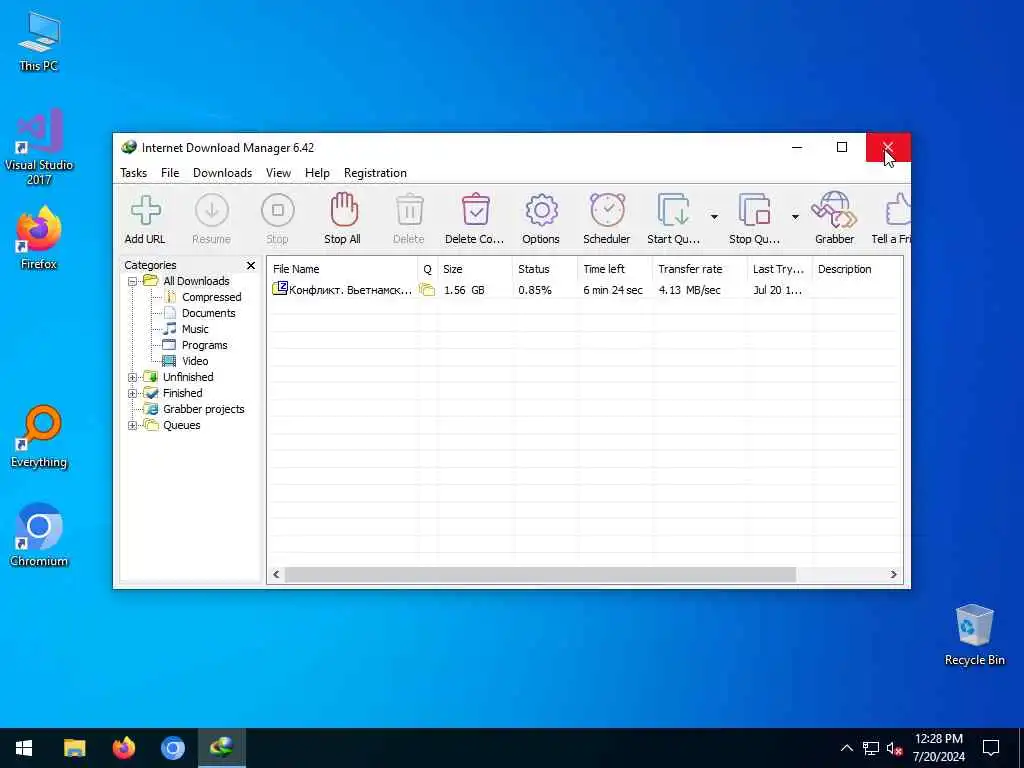Screen dimensions: 1024x768
Task: Select the Documents category
Action: (208, 313)
